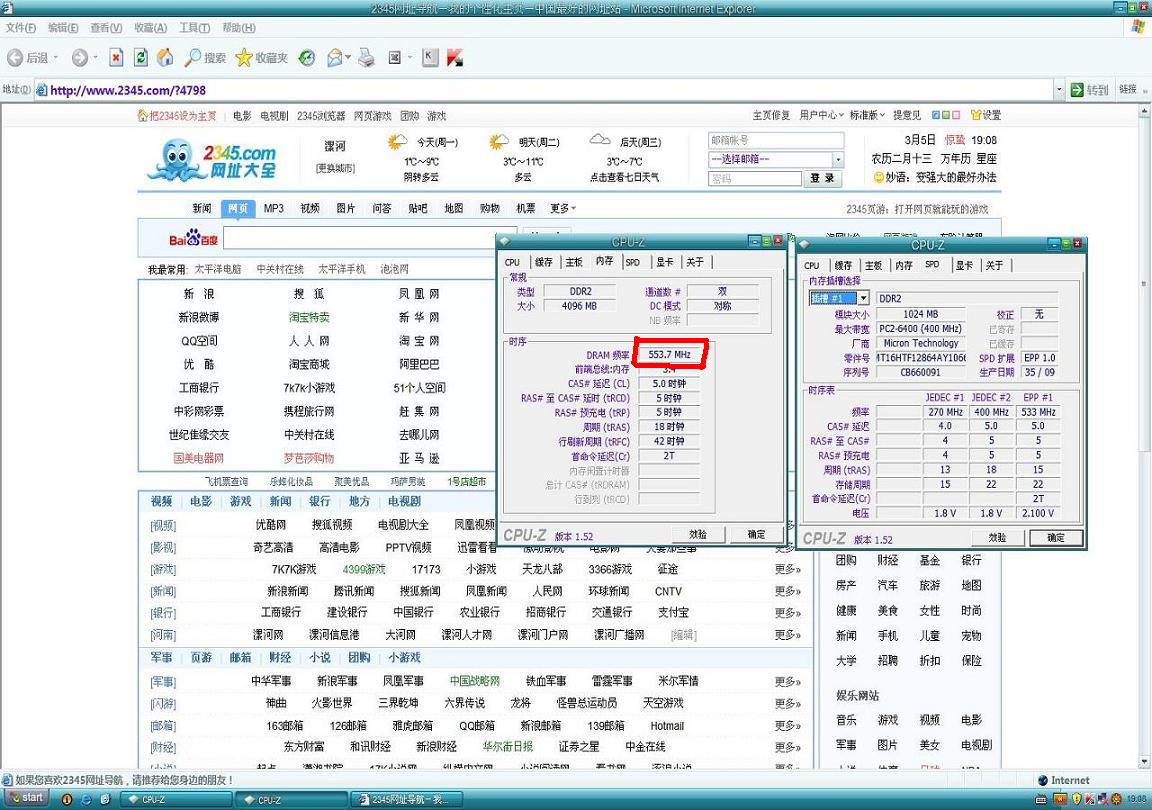
Task: Open the 编辑(E) menu
Action: coord(63,27)
